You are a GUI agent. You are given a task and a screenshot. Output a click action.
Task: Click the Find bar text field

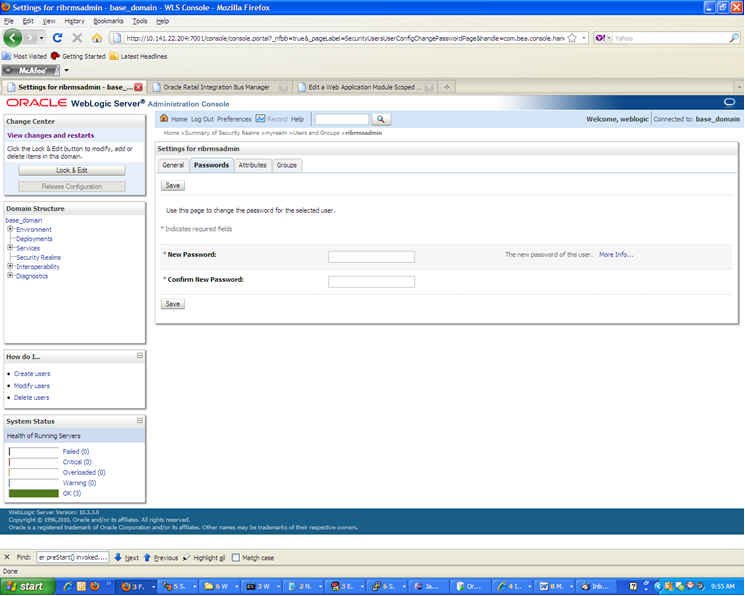tap(73, 557)
